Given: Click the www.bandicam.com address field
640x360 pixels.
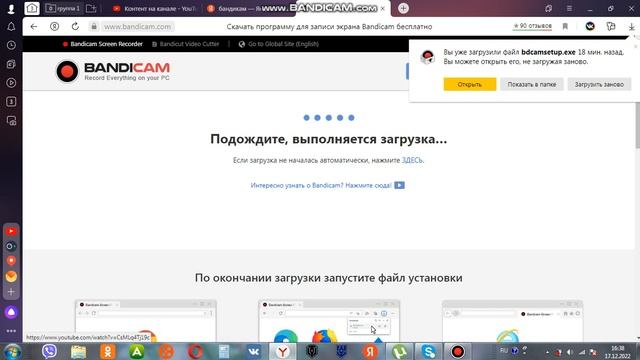Looking at the screenshot, I should point(137,27).
